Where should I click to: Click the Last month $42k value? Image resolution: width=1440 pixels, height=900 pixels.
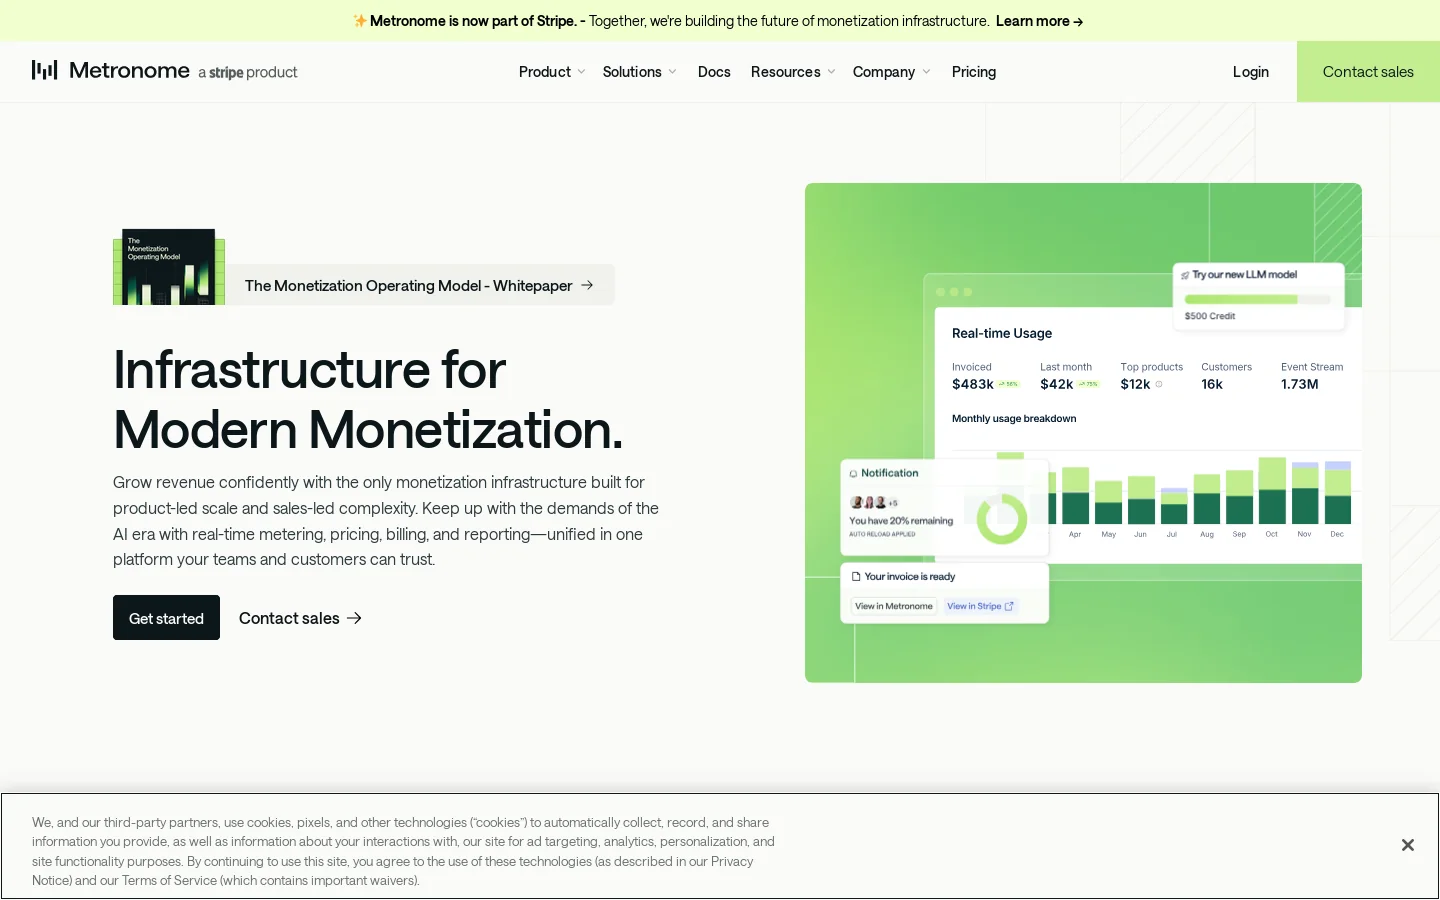[1056, 384]
